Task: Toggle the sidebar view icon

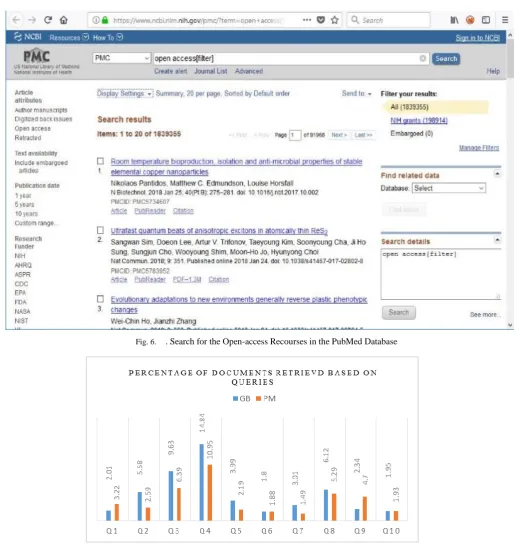Action: [x=486, y=20]
